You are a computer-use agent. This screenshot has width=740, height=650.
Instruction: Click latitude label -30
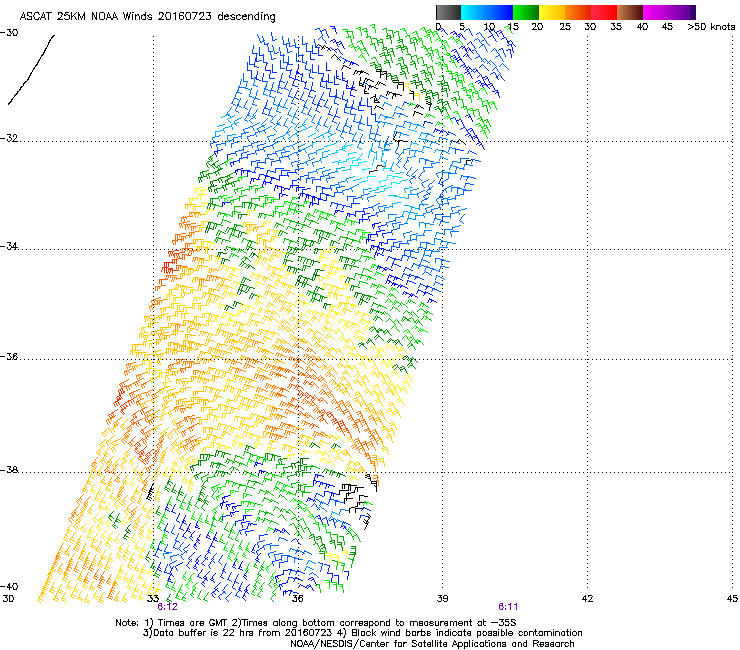(x=9, y=33)
